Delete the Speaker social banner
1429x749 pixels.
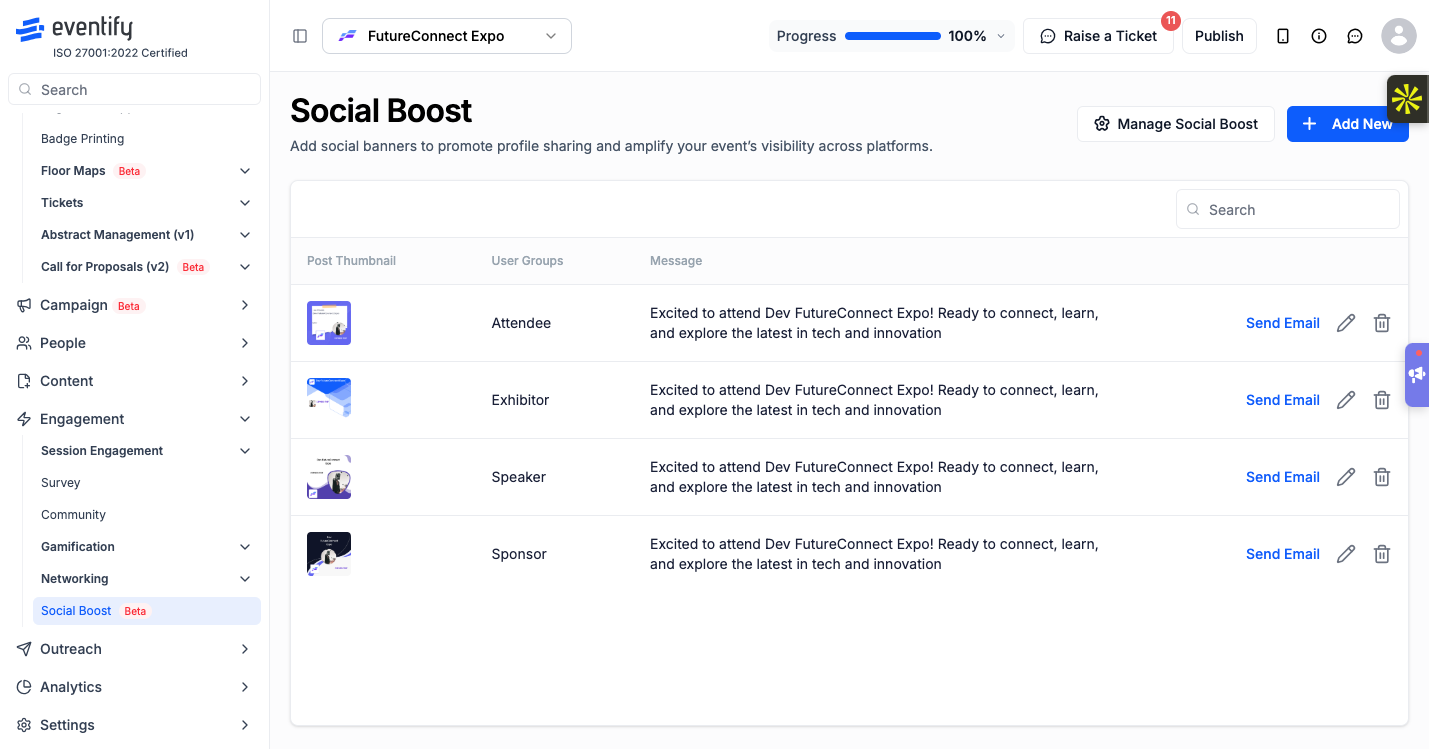click(1382, 477)
